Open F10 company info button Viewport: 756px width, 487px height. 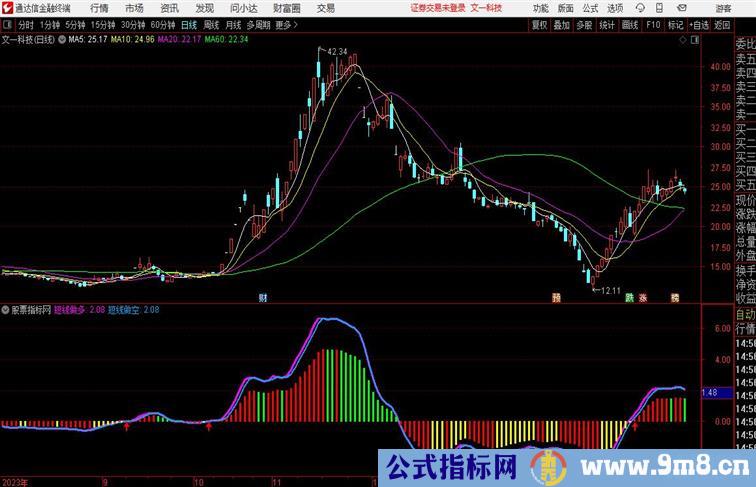pos(653,25)
